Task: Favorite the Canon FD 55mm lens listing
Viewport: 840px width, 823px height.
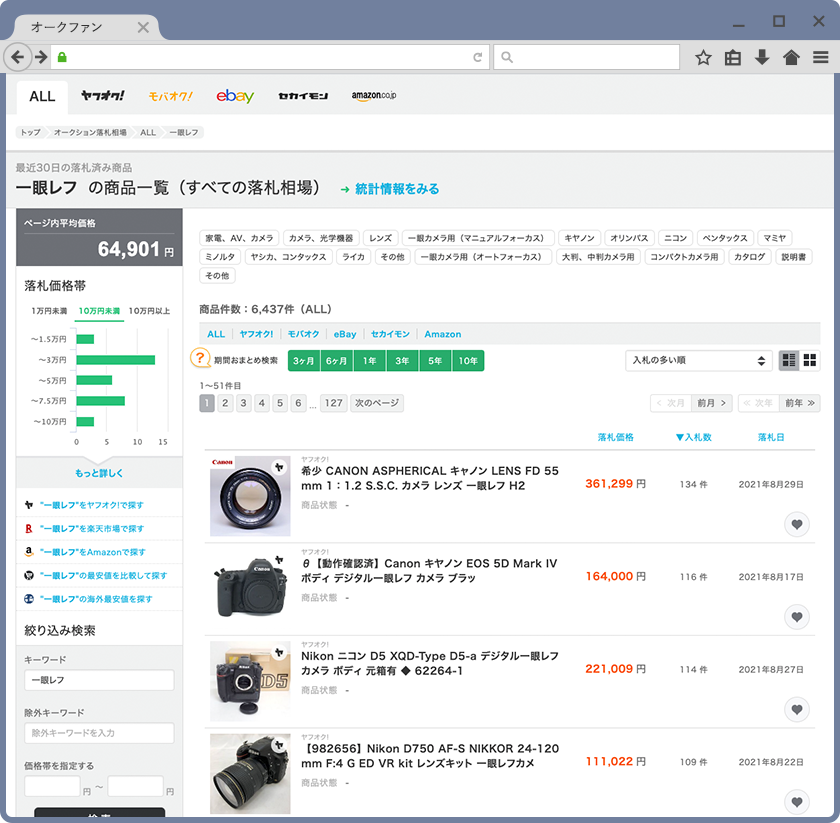Action: pos(796,524)
